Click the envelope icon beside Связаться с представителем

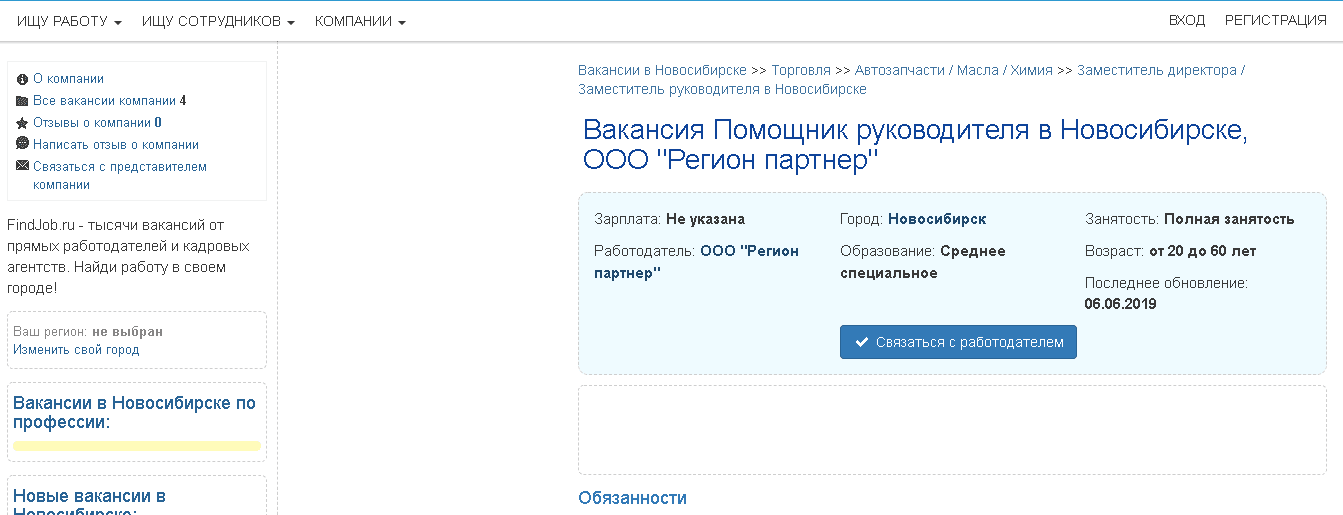[22, 166]
